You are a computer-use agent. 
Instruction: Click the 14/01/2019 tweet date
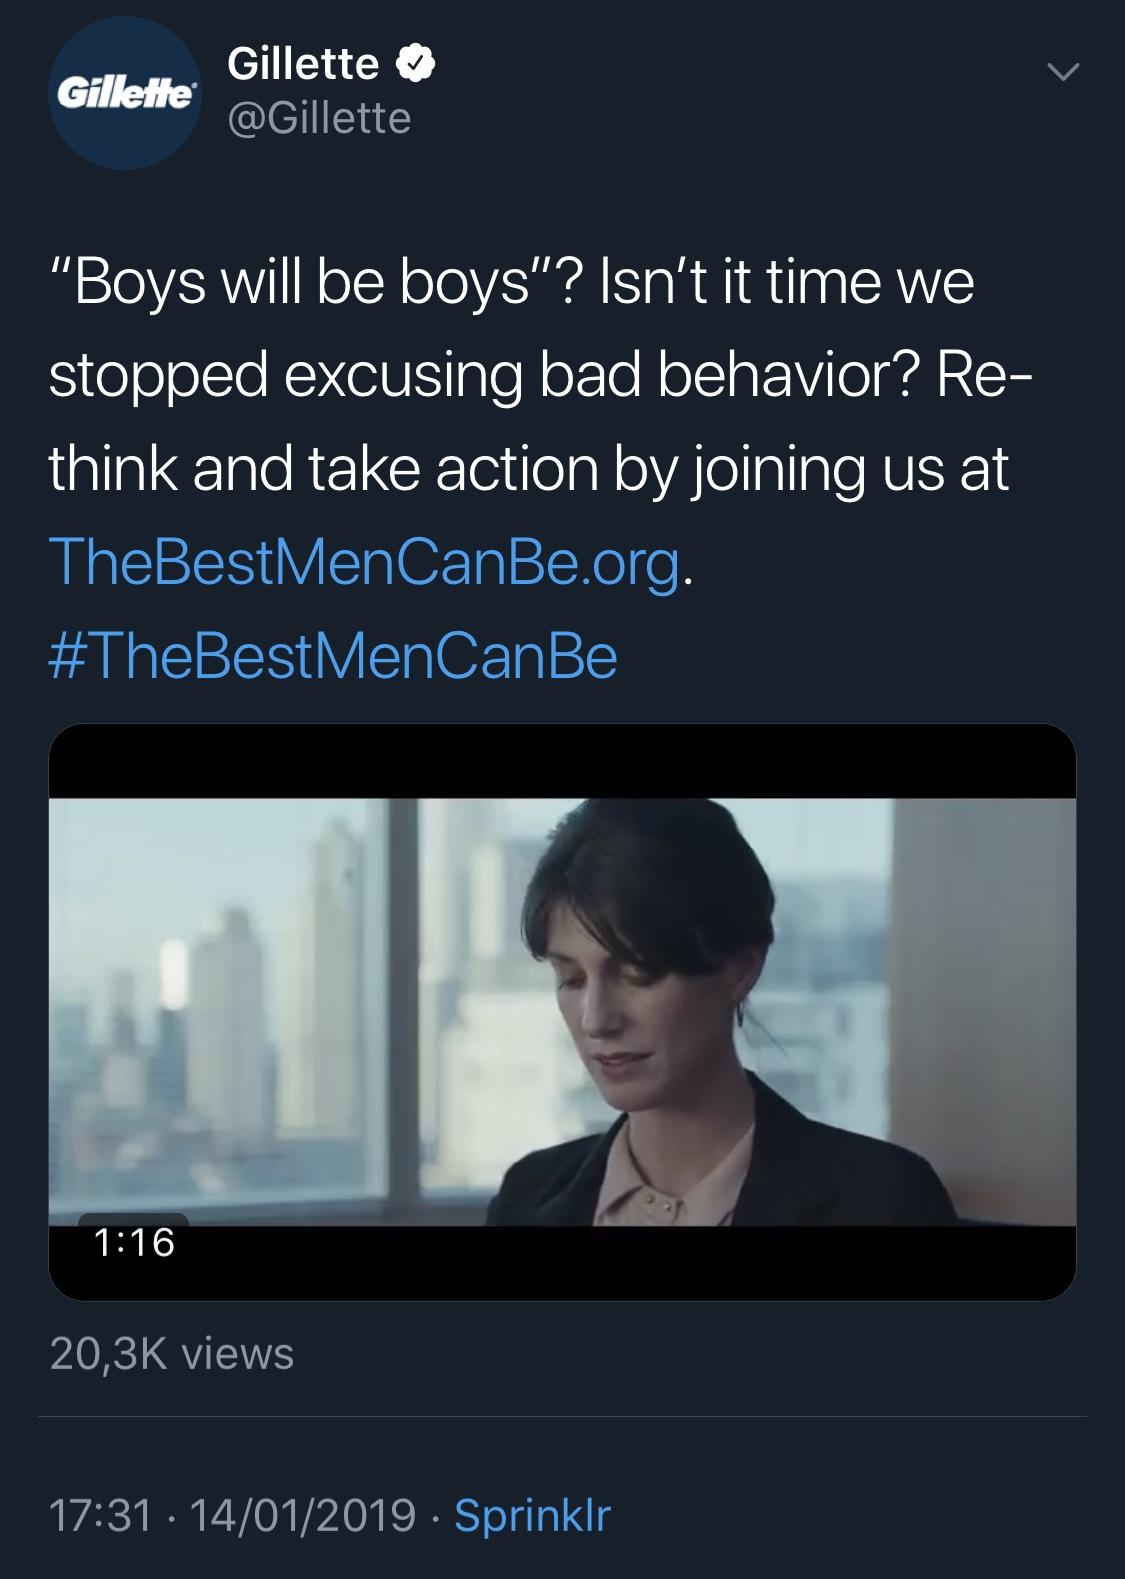(302, 1514)
